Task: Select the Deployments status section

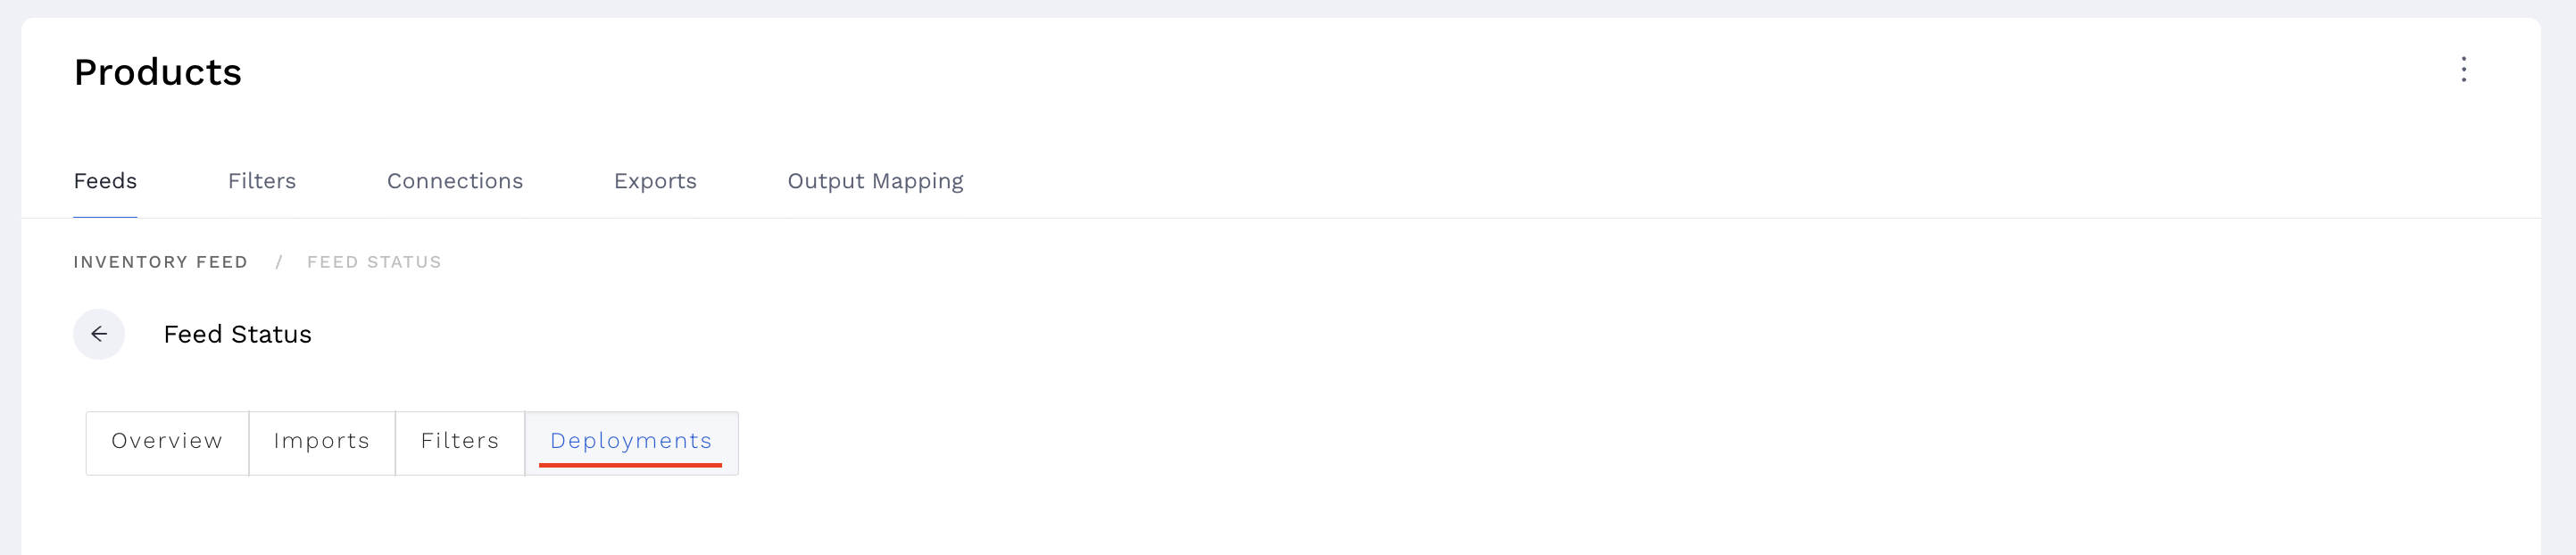Action: click(631, 441)
